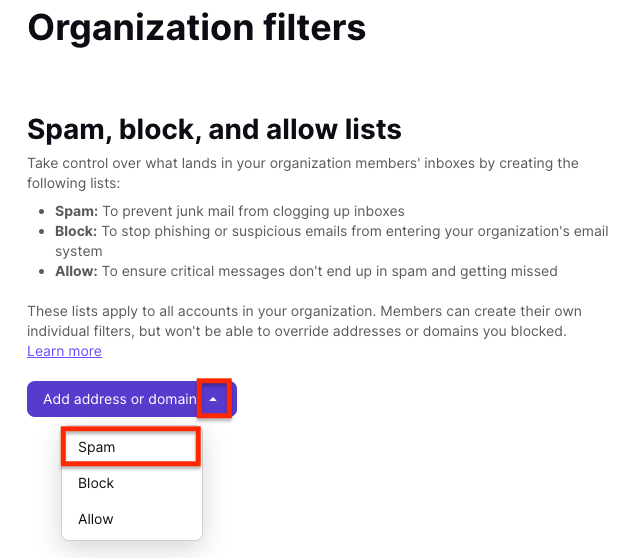The width and height of the screenshot is (631, 558).
Task: Click the bold Spam: label in bullet list
Action: 76,211
